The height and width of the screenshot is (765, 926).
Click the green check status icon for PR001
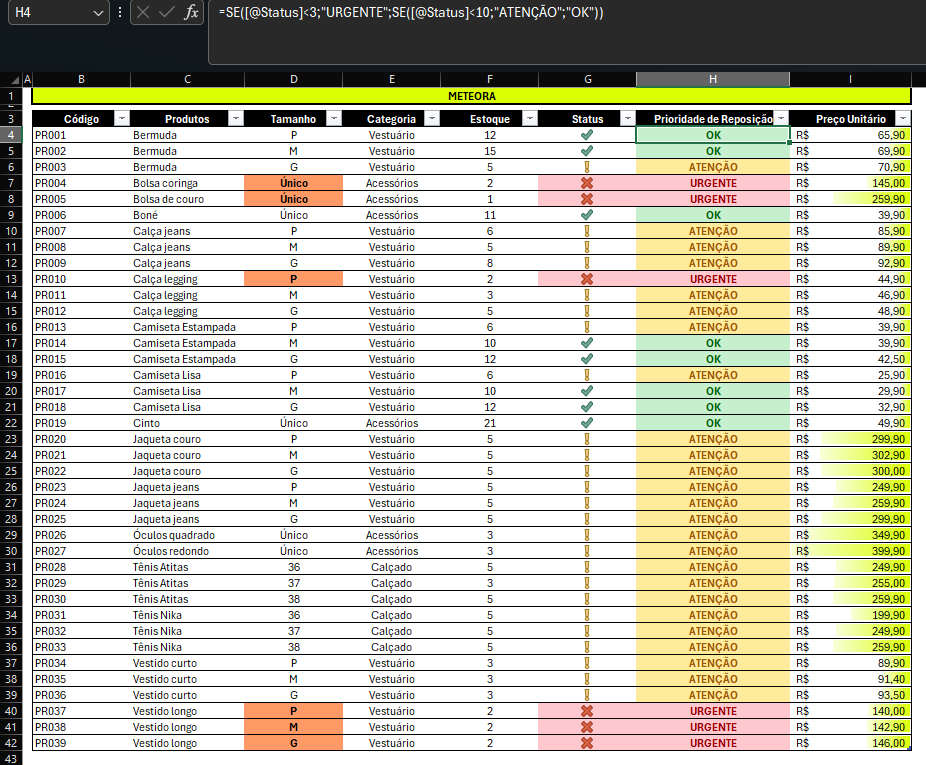587,135
